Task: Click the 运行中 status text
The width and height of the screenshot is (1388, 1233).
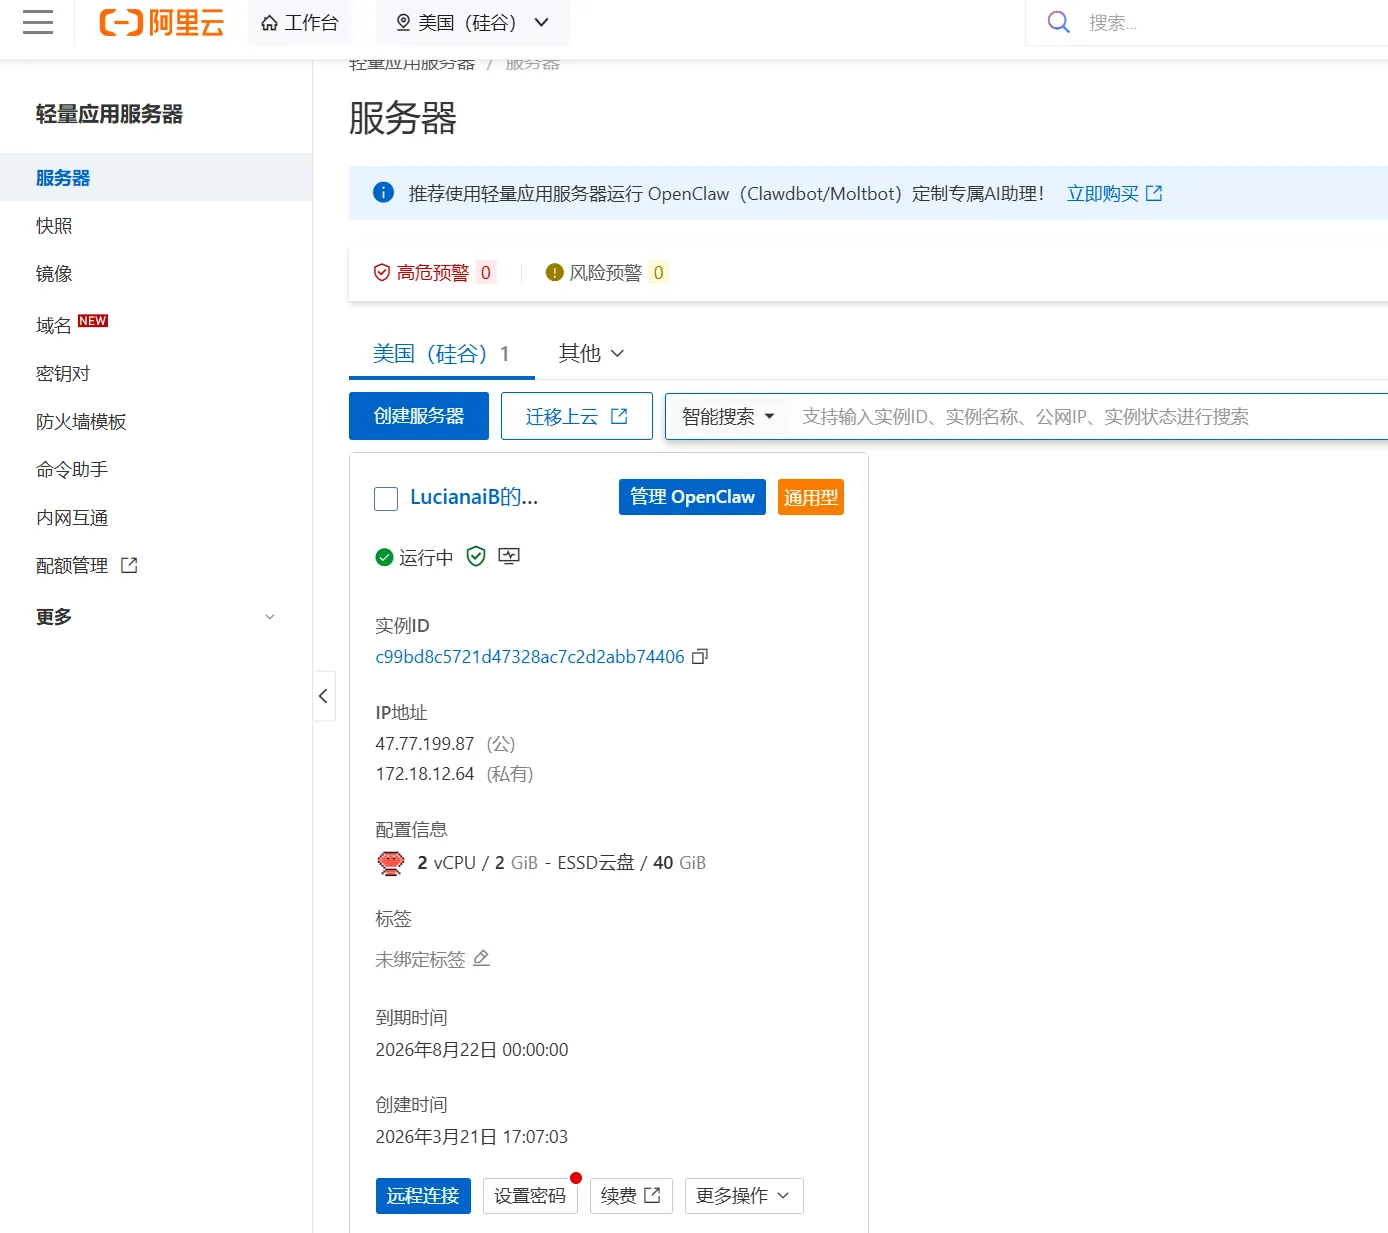Action: click(426, 557)
